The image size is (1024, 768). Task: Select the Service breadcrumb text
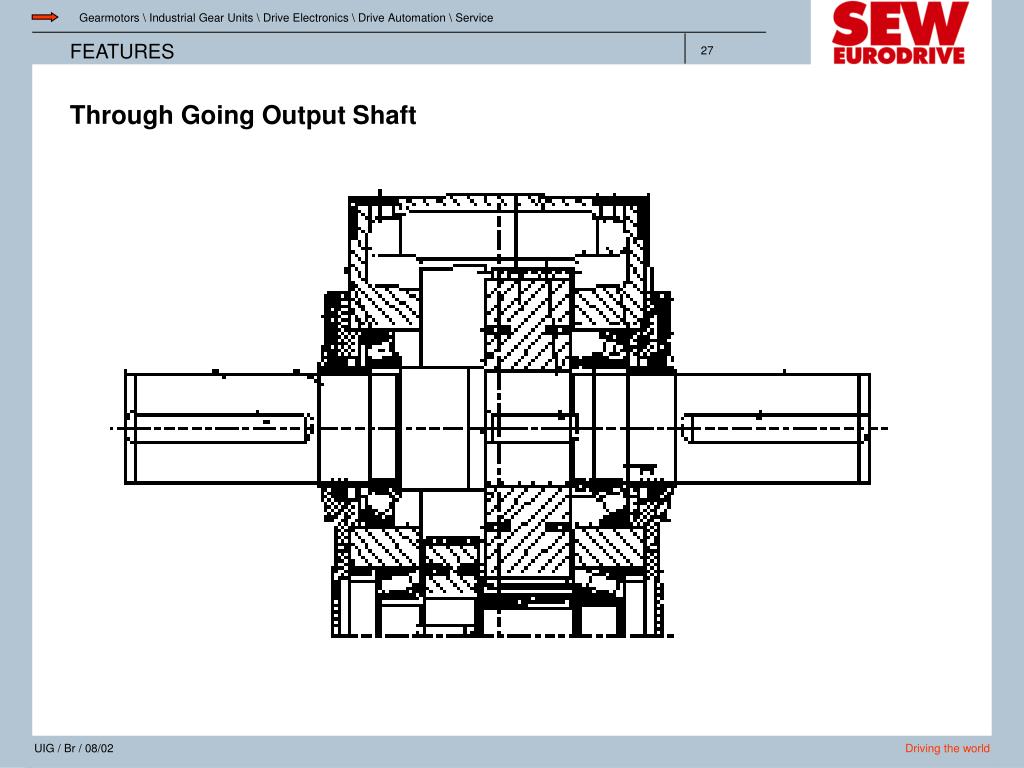[474, 18]
